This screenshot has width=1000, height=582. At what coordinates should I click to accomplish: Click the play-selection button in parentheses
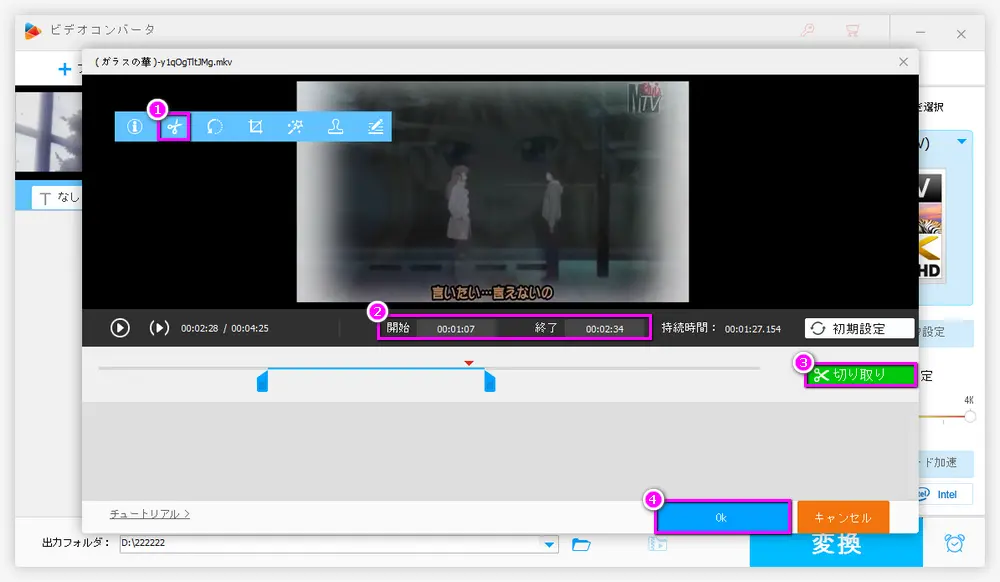click(x=159, y=328)
